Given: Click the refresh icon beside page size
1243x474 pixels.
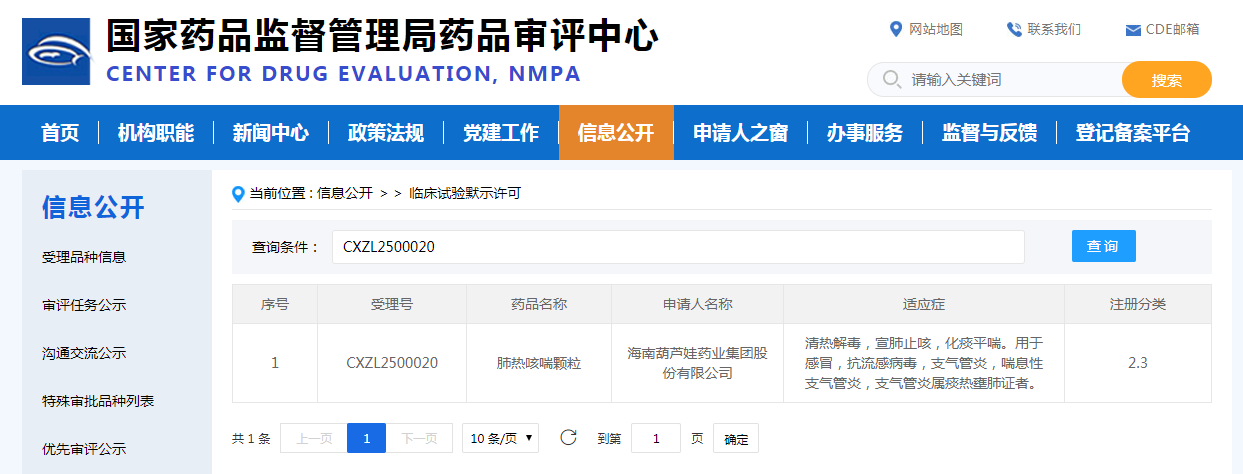Looking at the screenshot, I should (568, 437).
